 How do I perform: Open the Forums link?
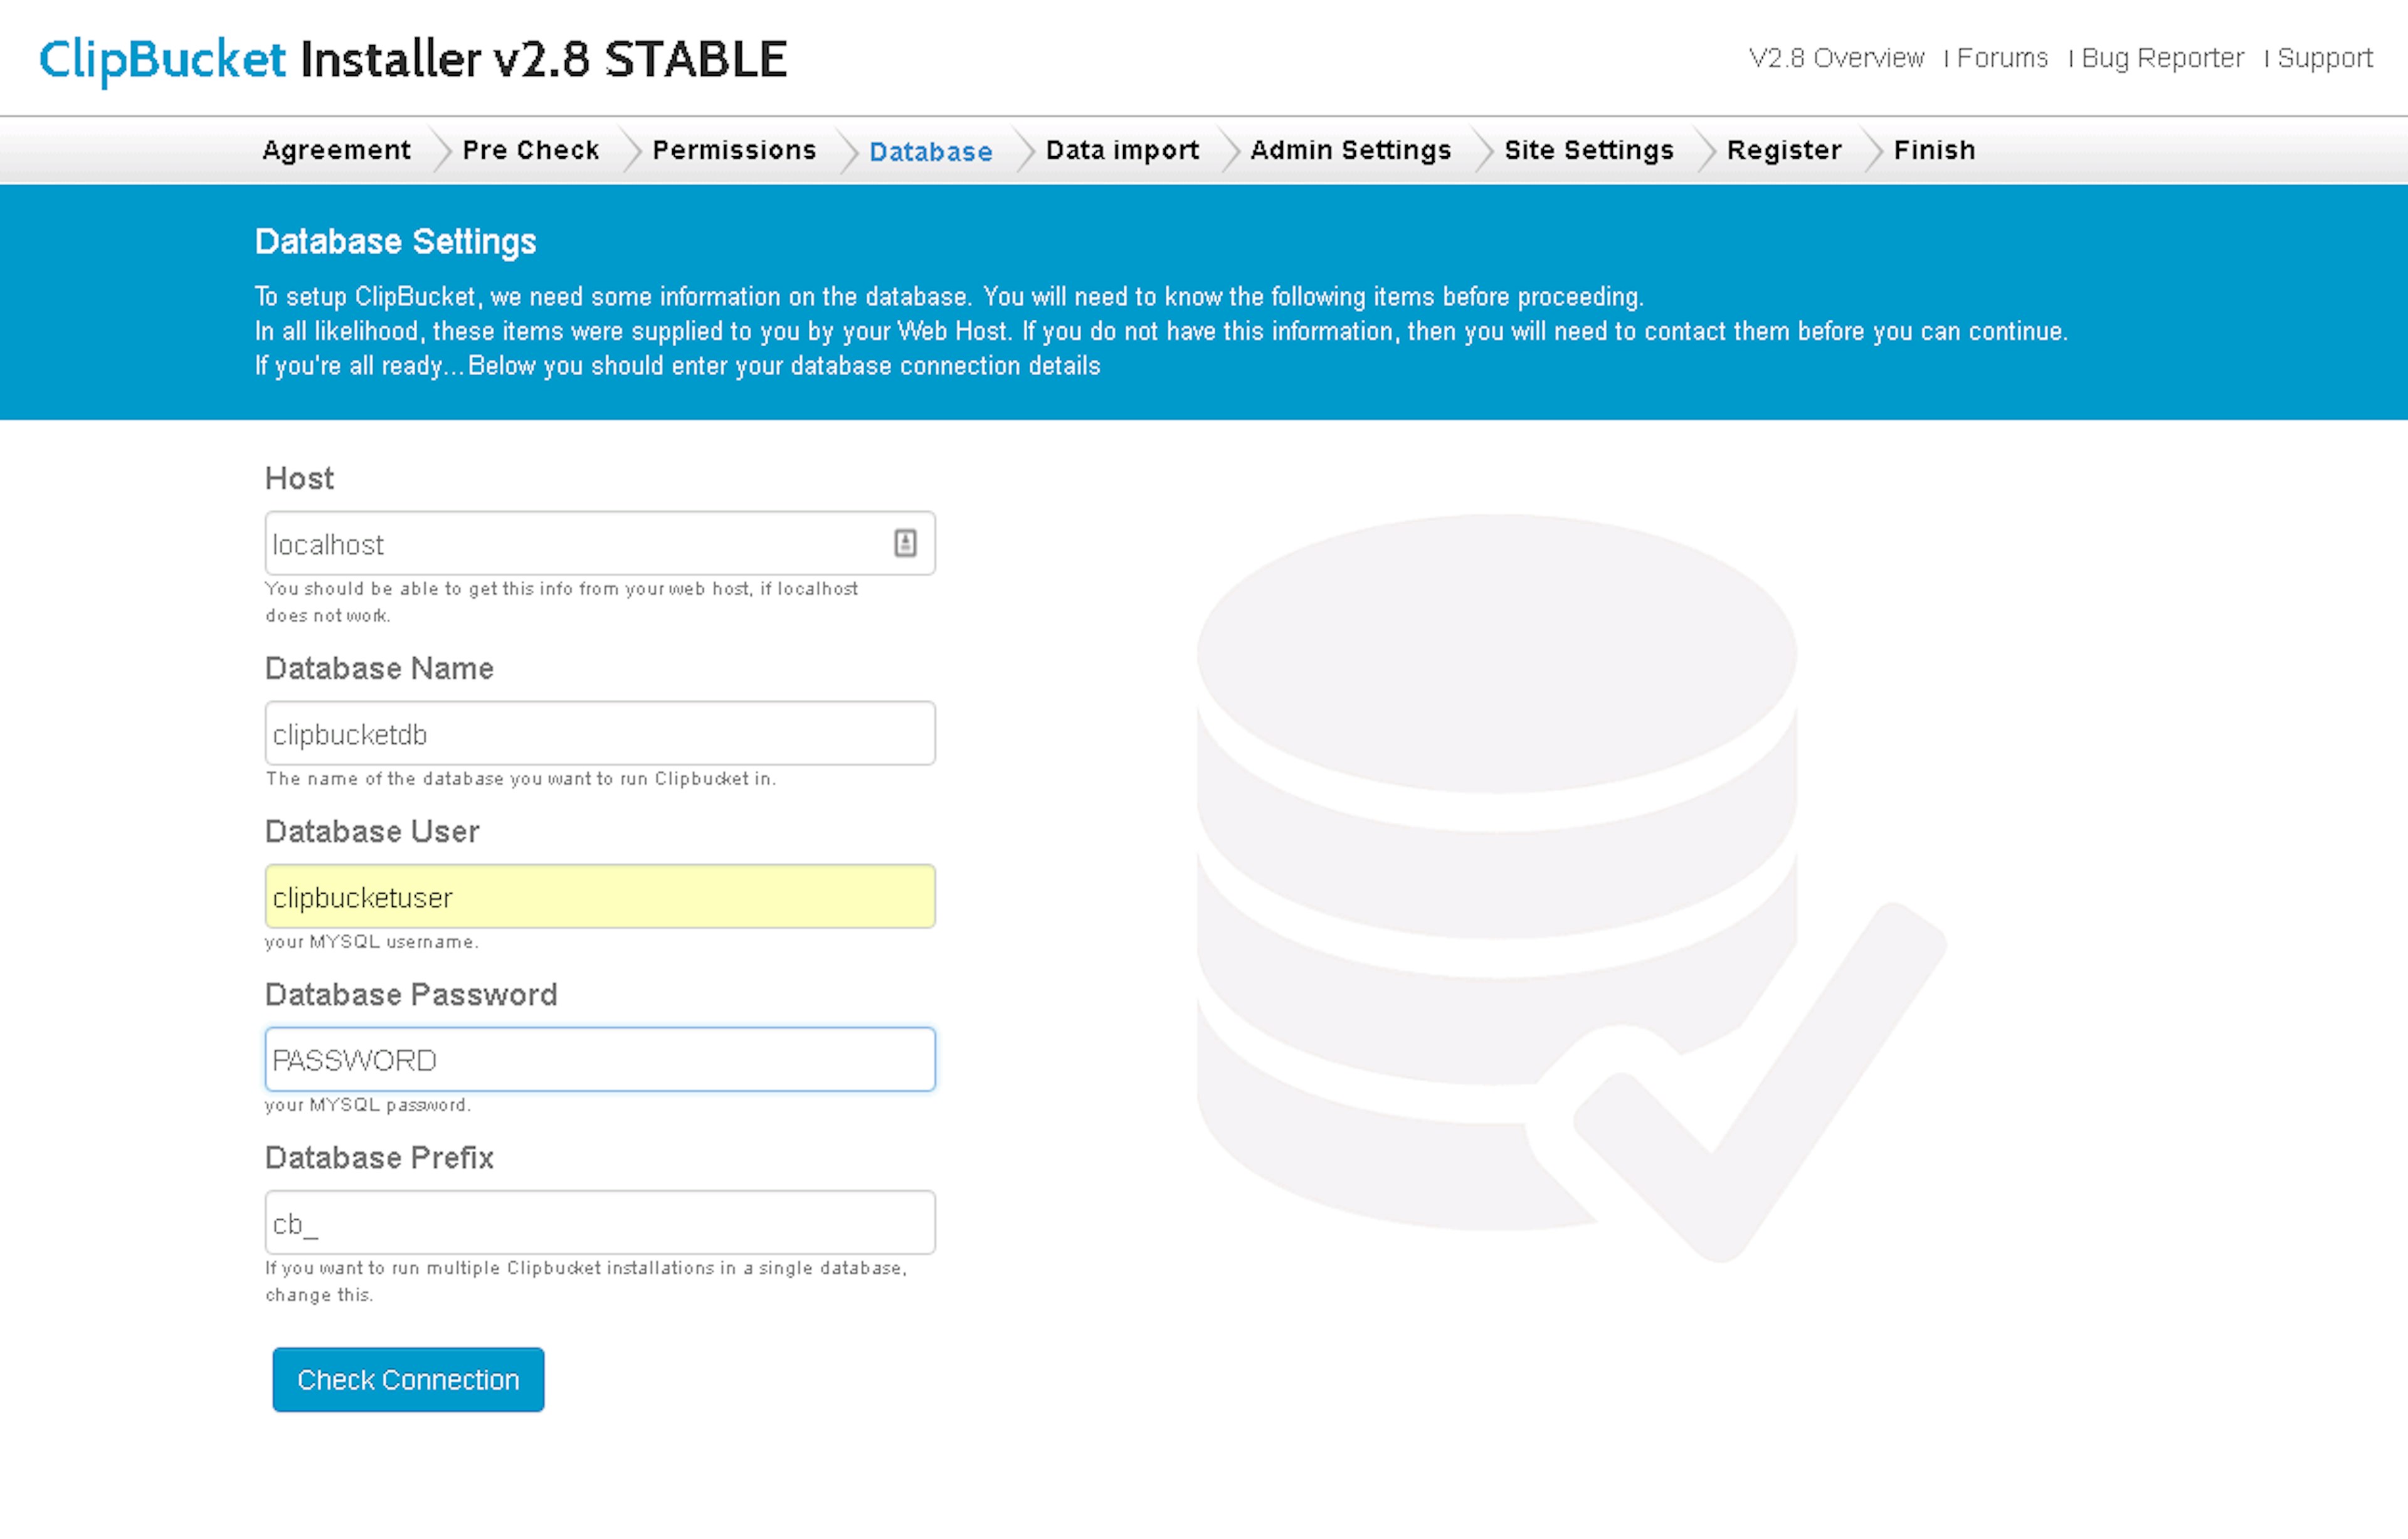click(x=2002, y=58)
